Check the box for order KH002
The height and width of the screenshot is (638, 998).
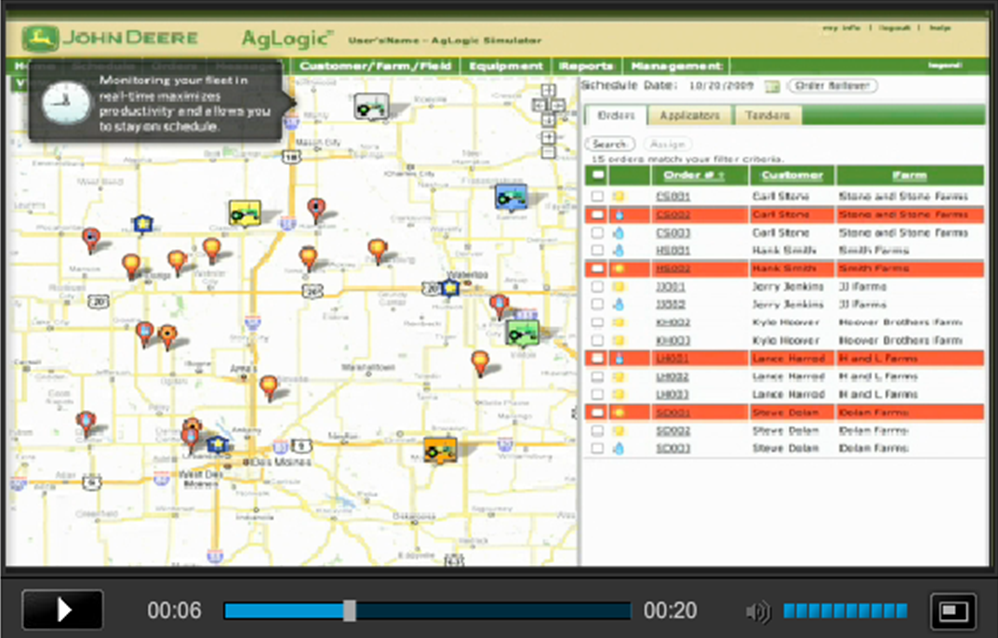coord(597,322)
